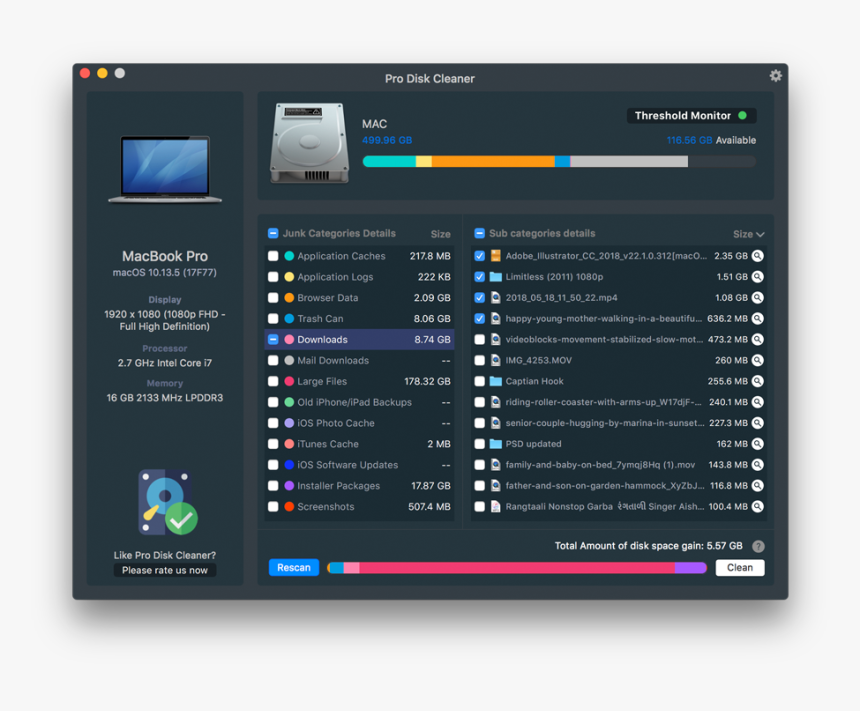The height and width of the screenshot is (711, 860).
Task: Click magnifier icon for riding-roller-coaster file
Action: [757, 402]
